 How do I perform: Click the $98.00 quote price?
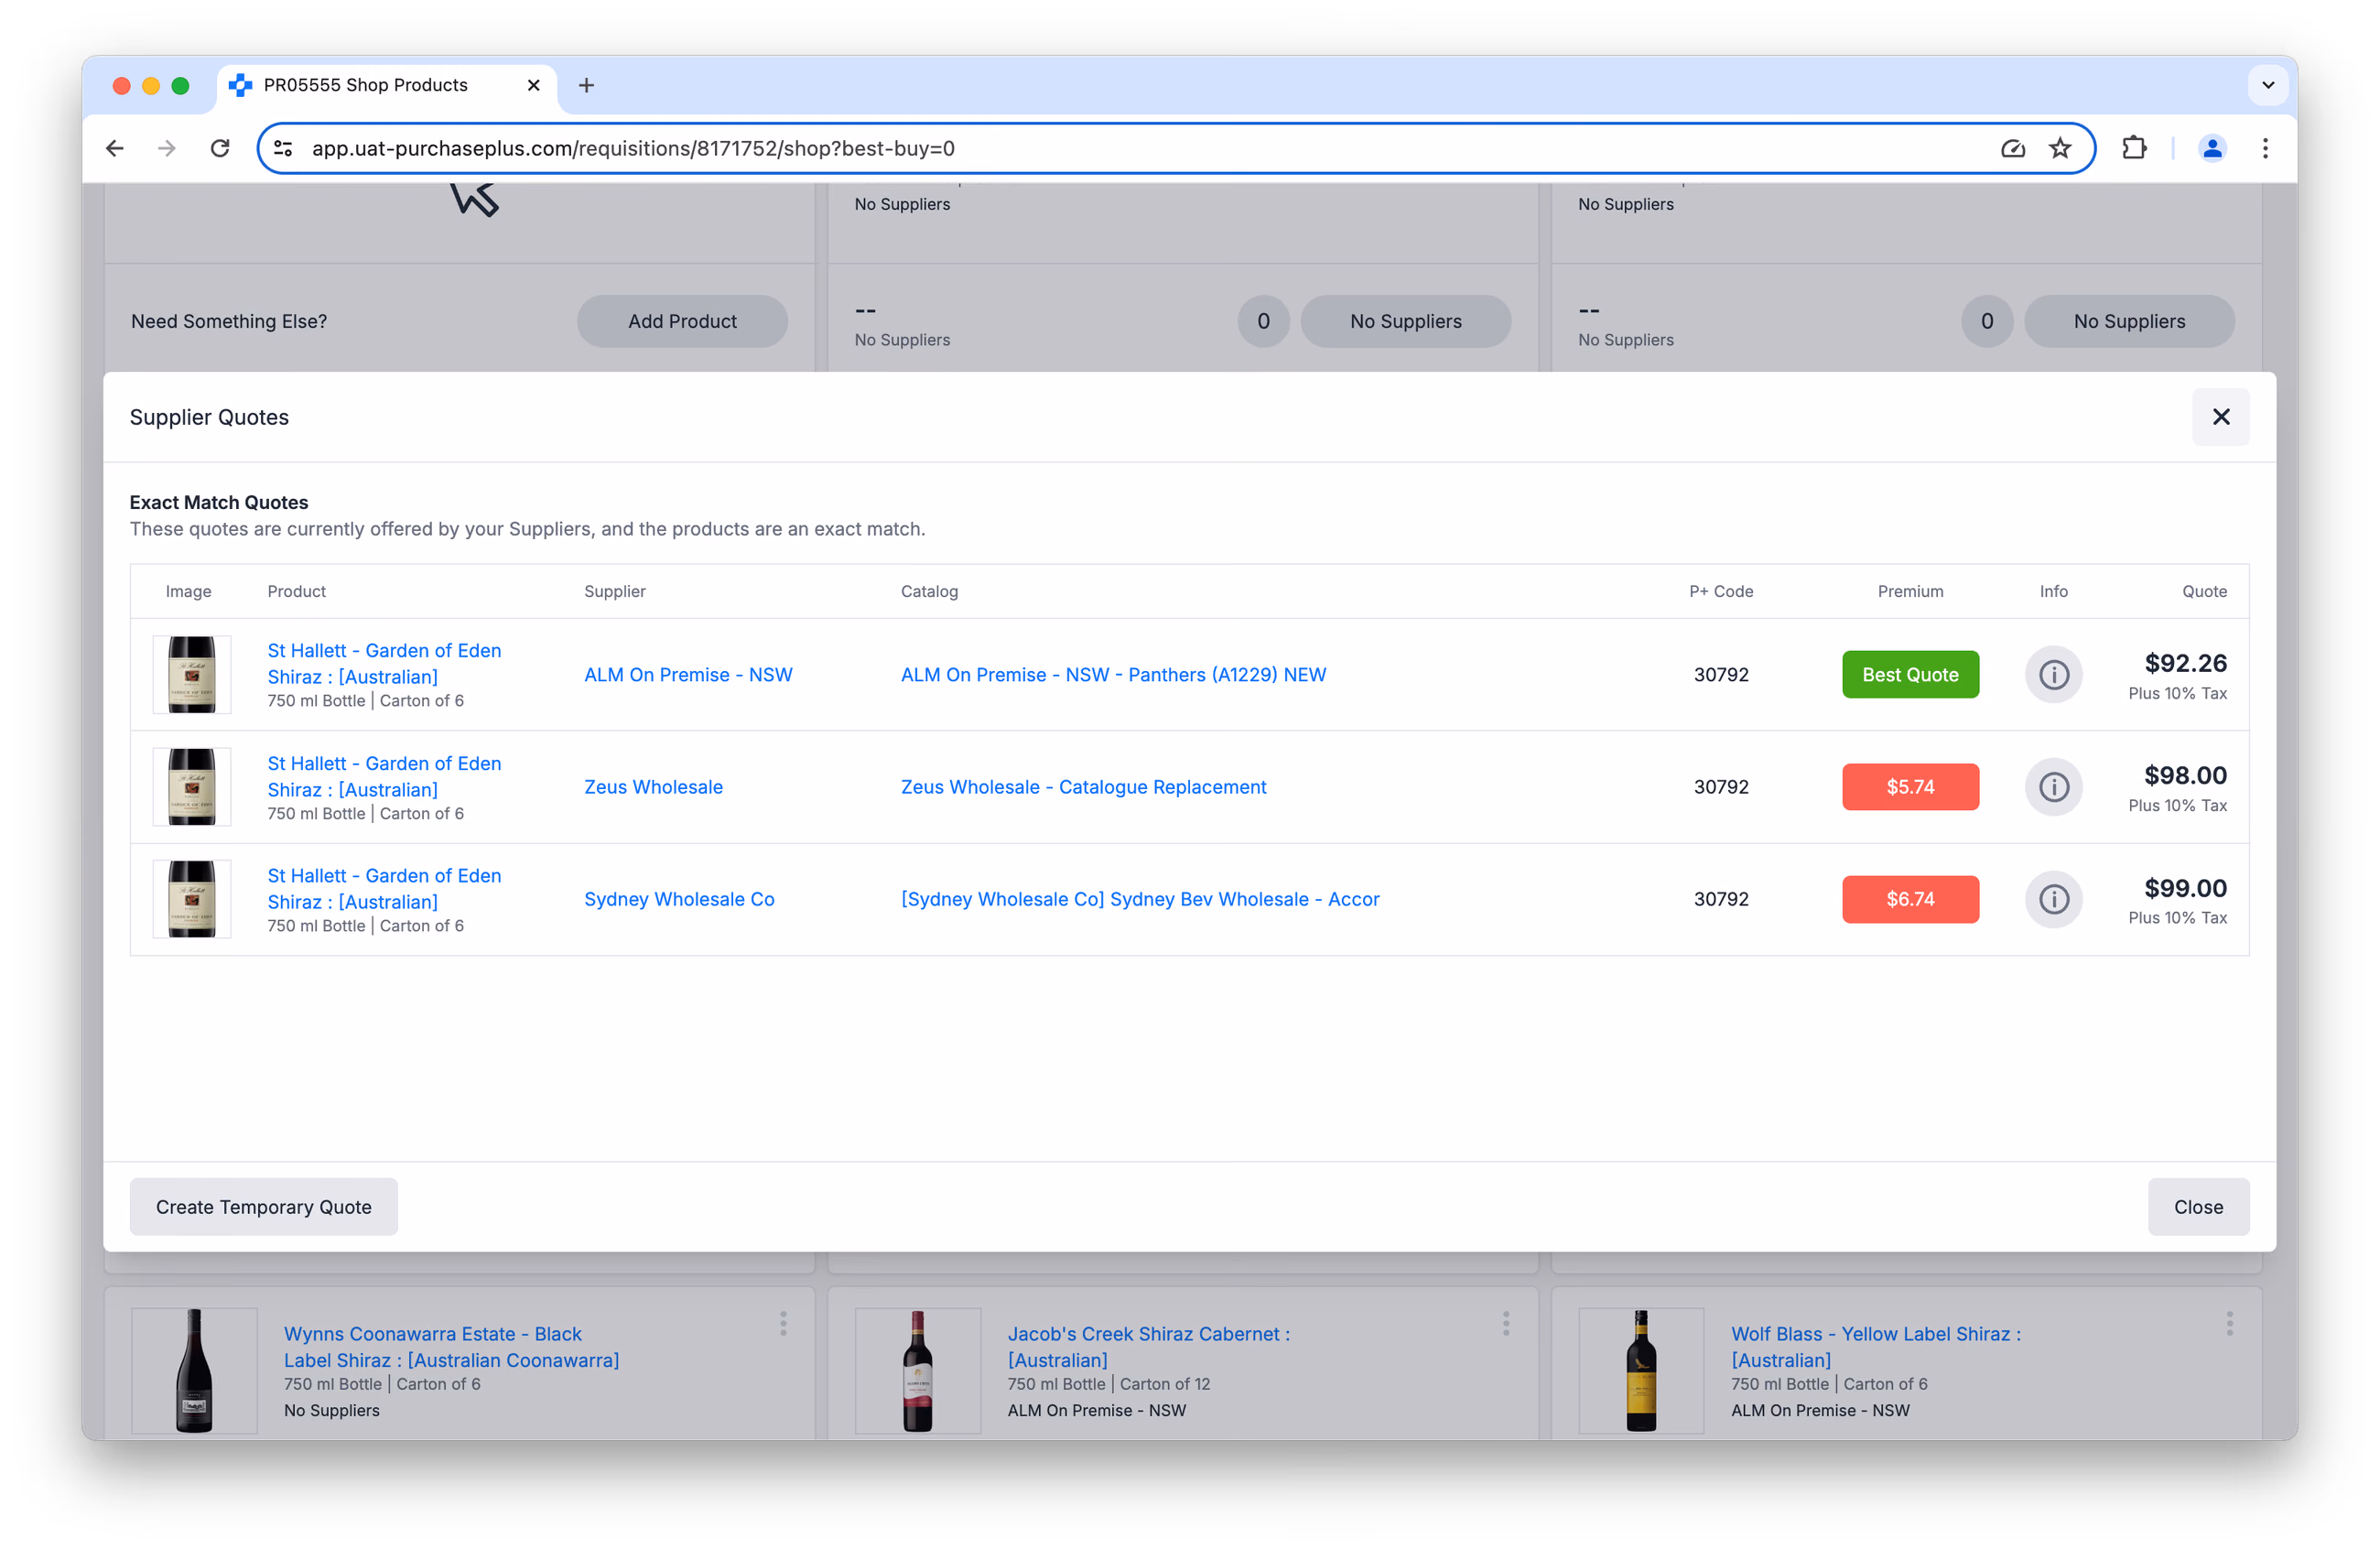point(2185,775)
